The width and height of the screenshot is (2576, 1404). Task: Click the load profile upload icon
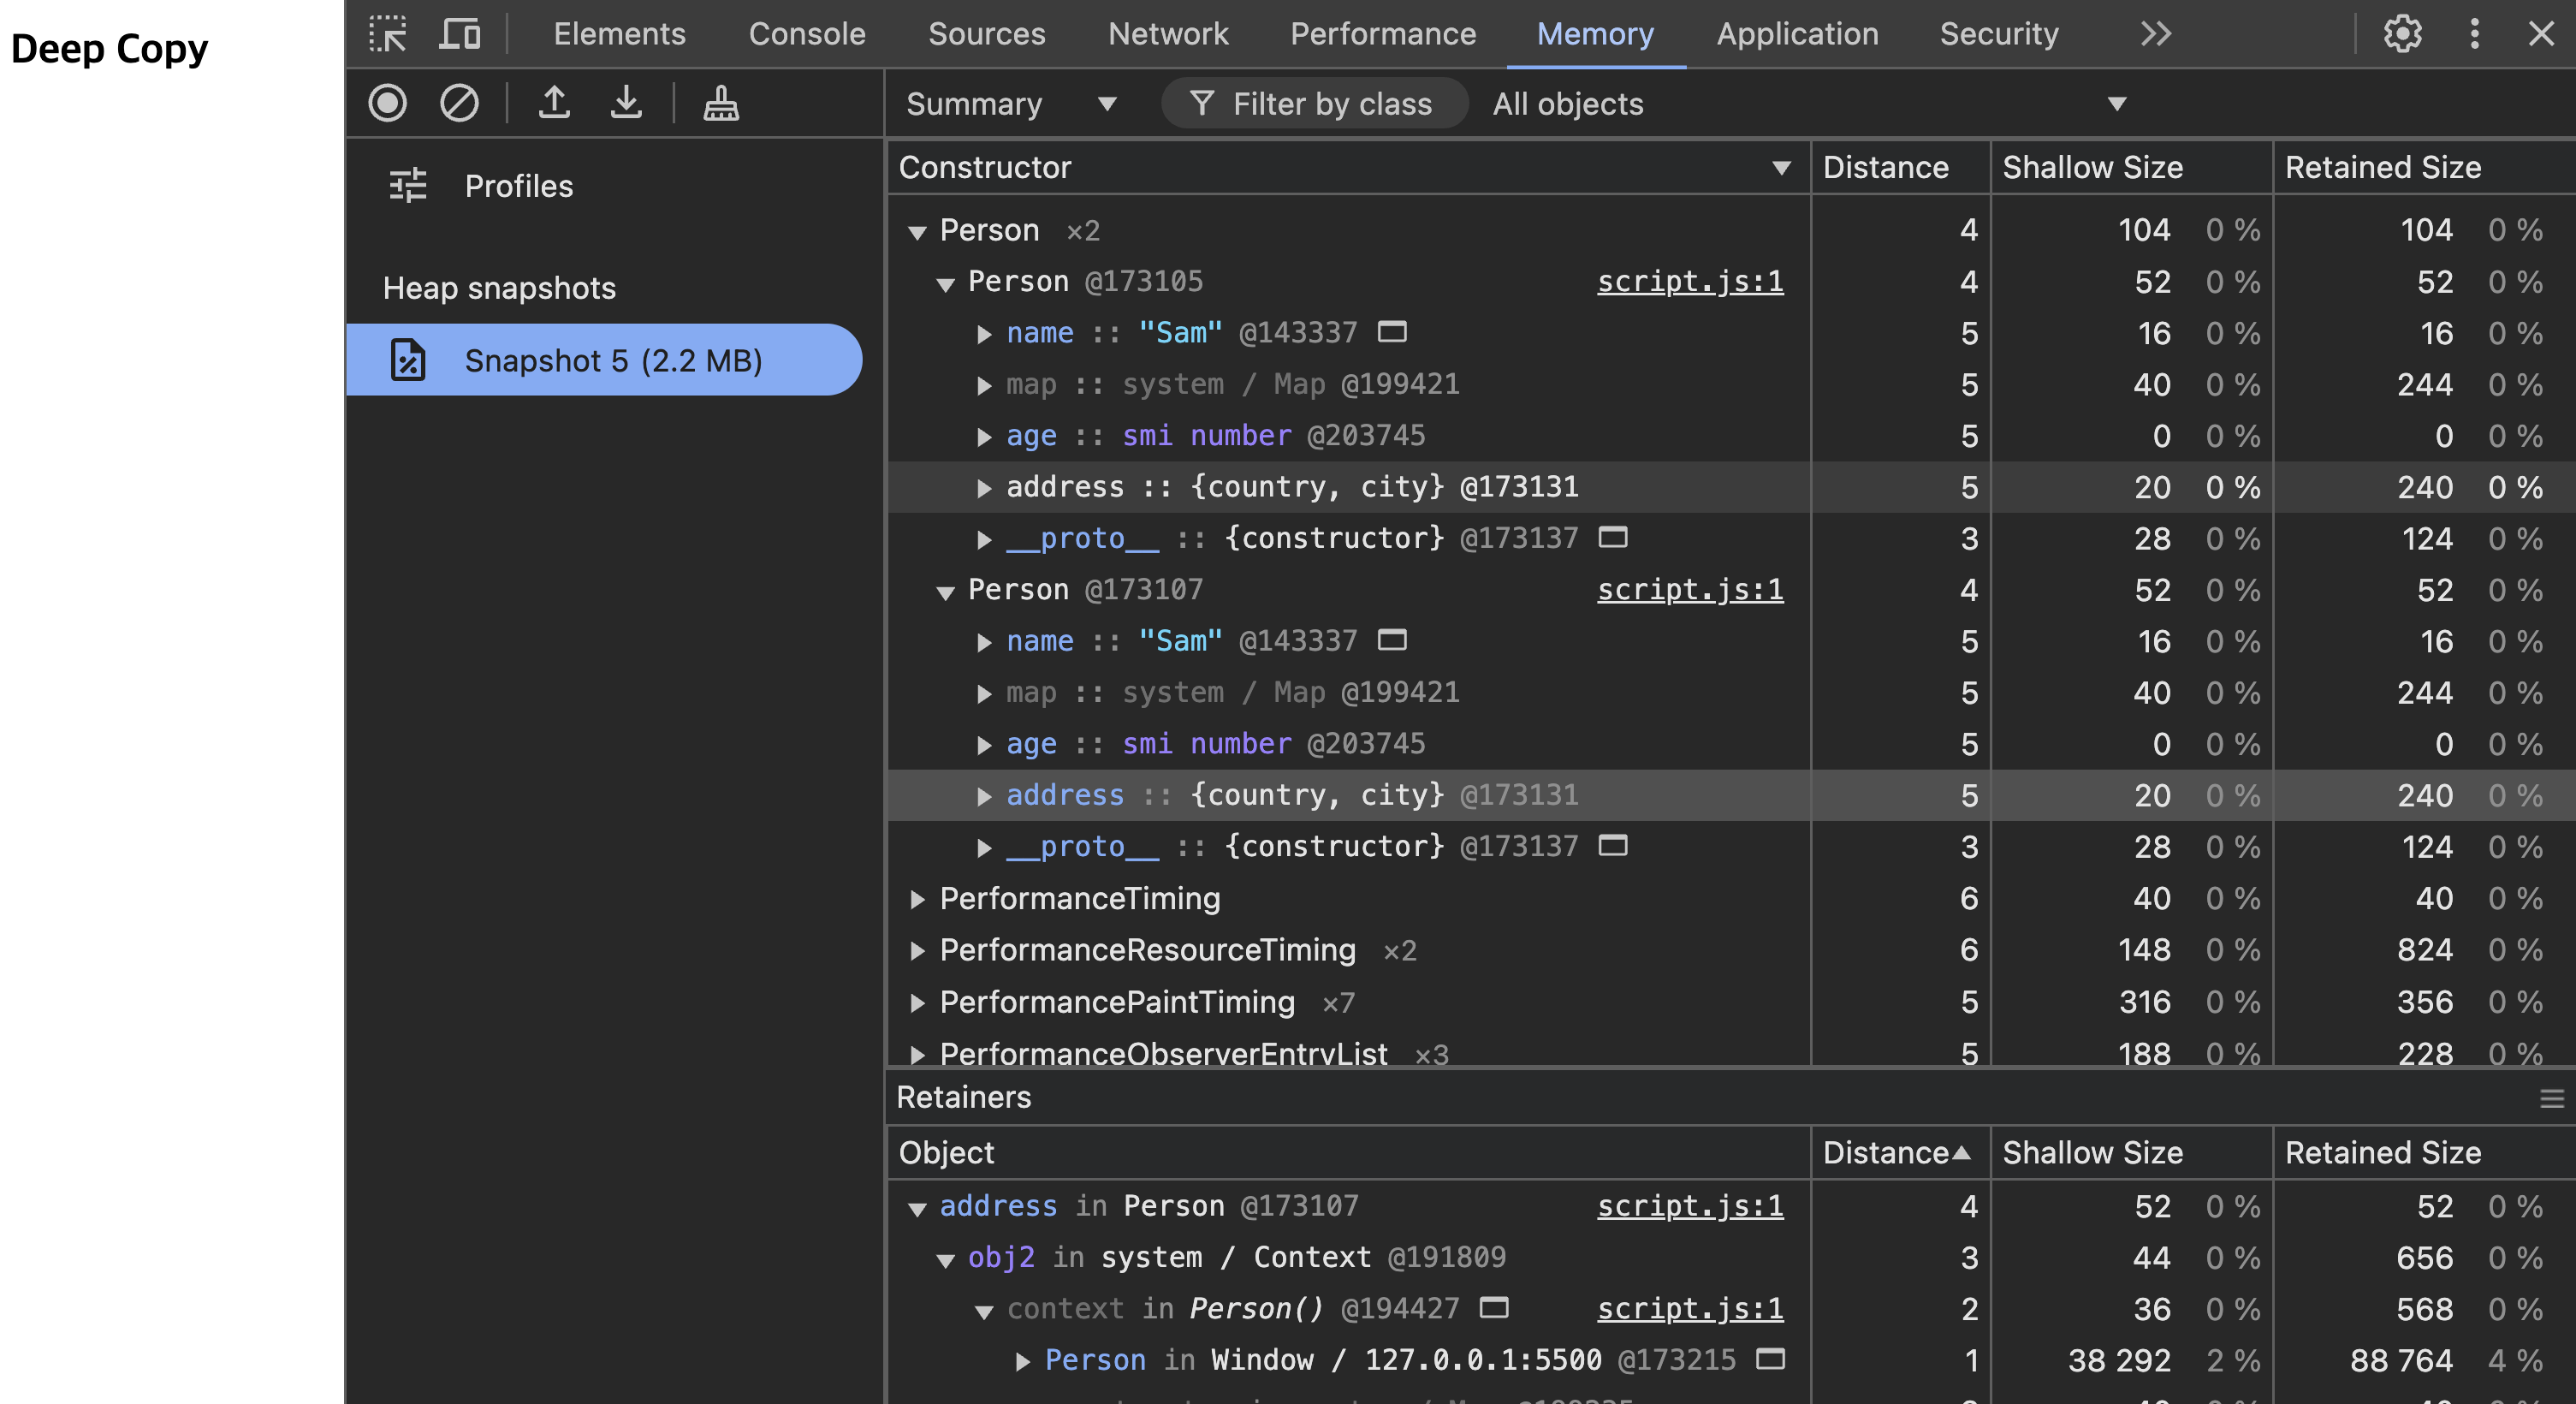[x=554, y=103]
